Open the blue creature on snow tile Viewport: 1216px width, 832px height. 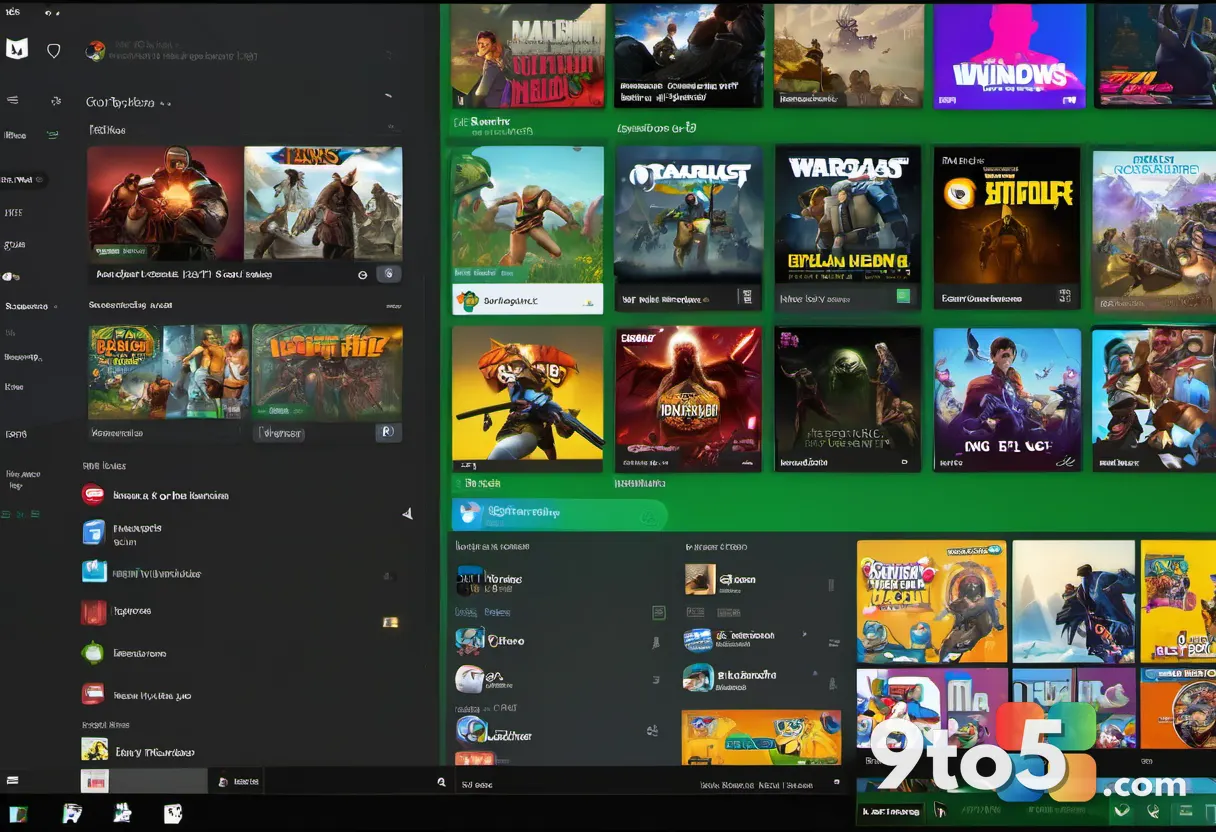[x=1073, y=601]
